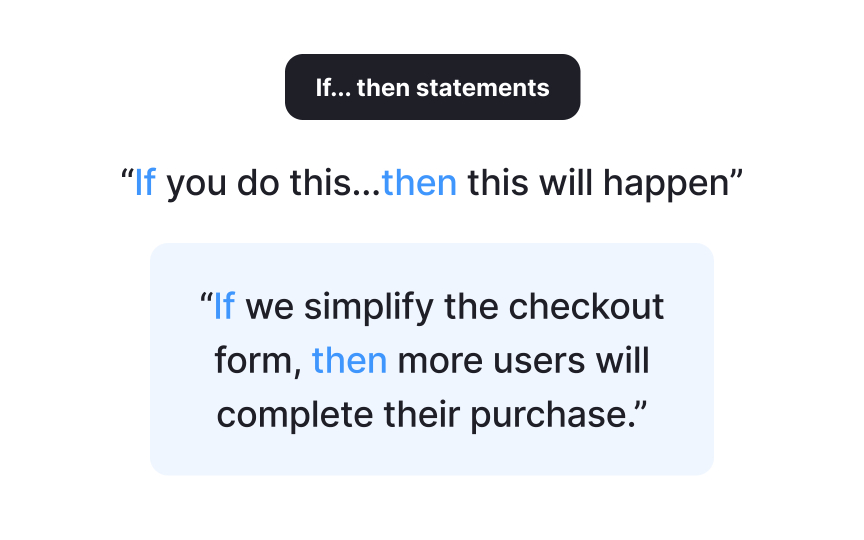The height and width of the screenshot is (540, 864).
Task: Click the "If... then statements" dark button
Action: (x=432, y=87)
